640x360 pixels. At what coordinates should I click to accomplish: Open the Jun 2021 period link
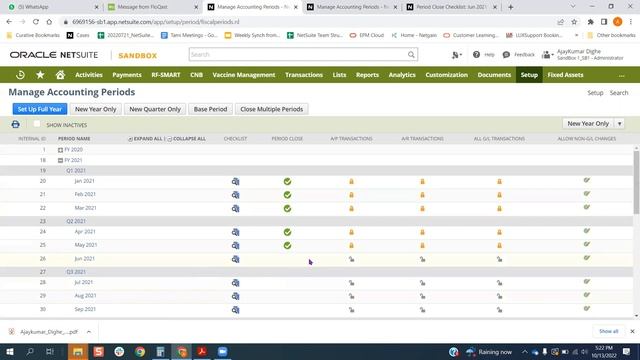[84, 259]
